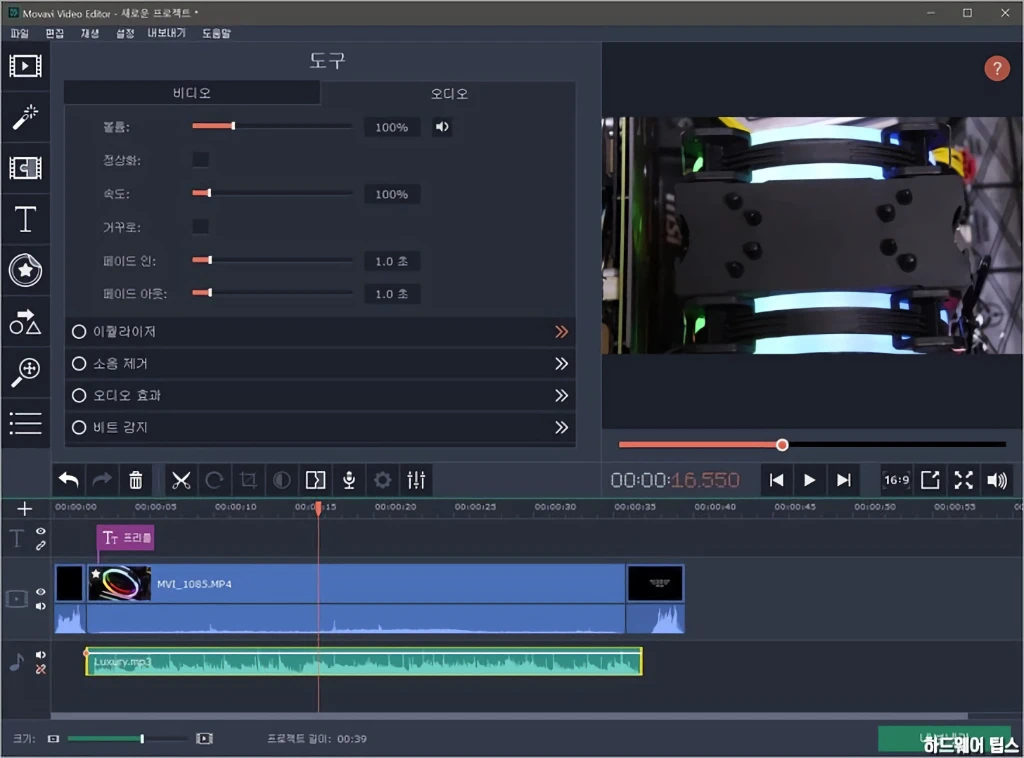Image resolution: width=1024 pixels, height=758 pixels.
Task: Open the filters magic wand panel
Action: [x=25, y=118]
